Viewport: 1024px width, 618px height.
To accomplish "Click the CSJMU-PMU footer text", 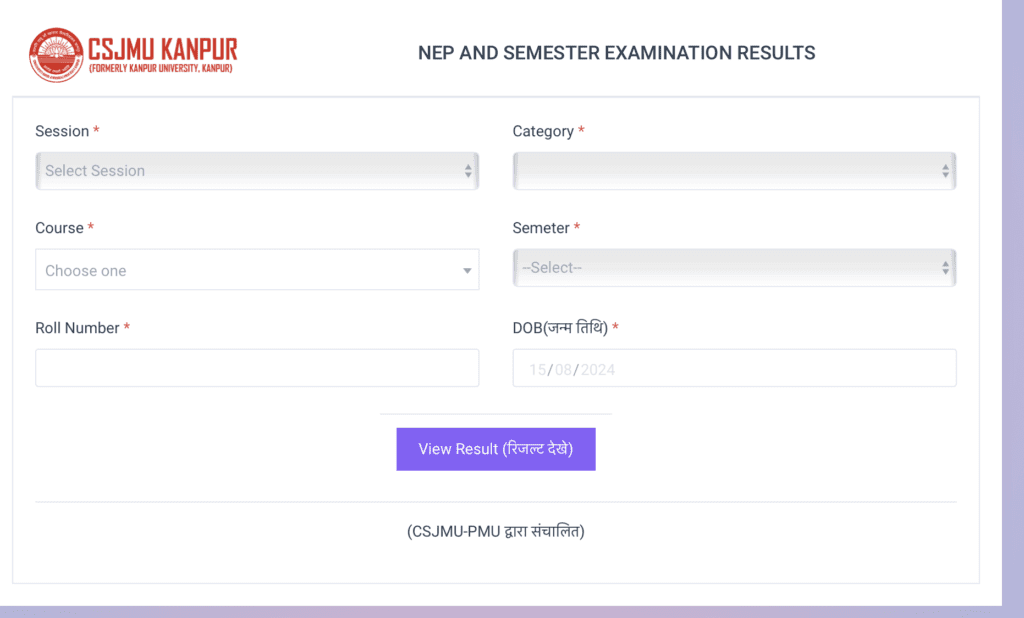I will (496, 531).
